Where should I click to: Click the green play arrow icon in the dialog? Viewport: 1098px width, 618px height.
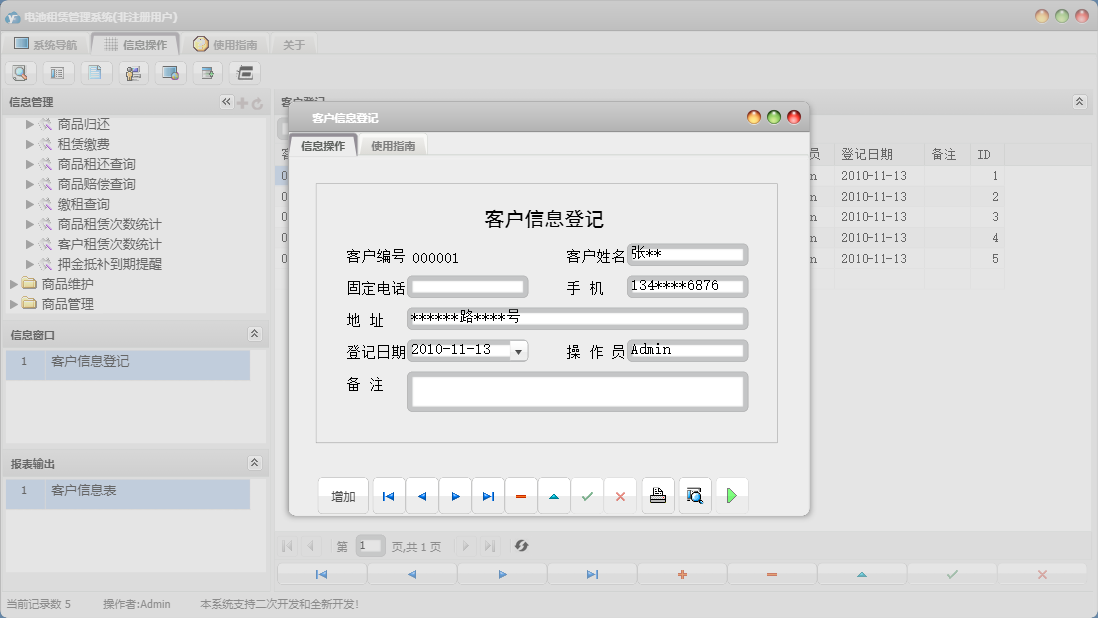[732, 496]
